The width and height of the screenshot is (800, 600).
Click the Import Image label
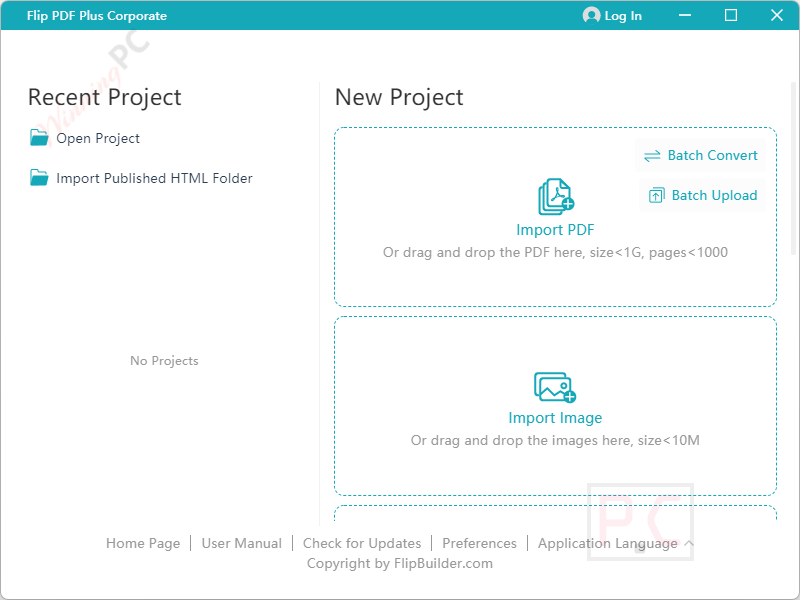pyautogui.click(x=555, y=418)
